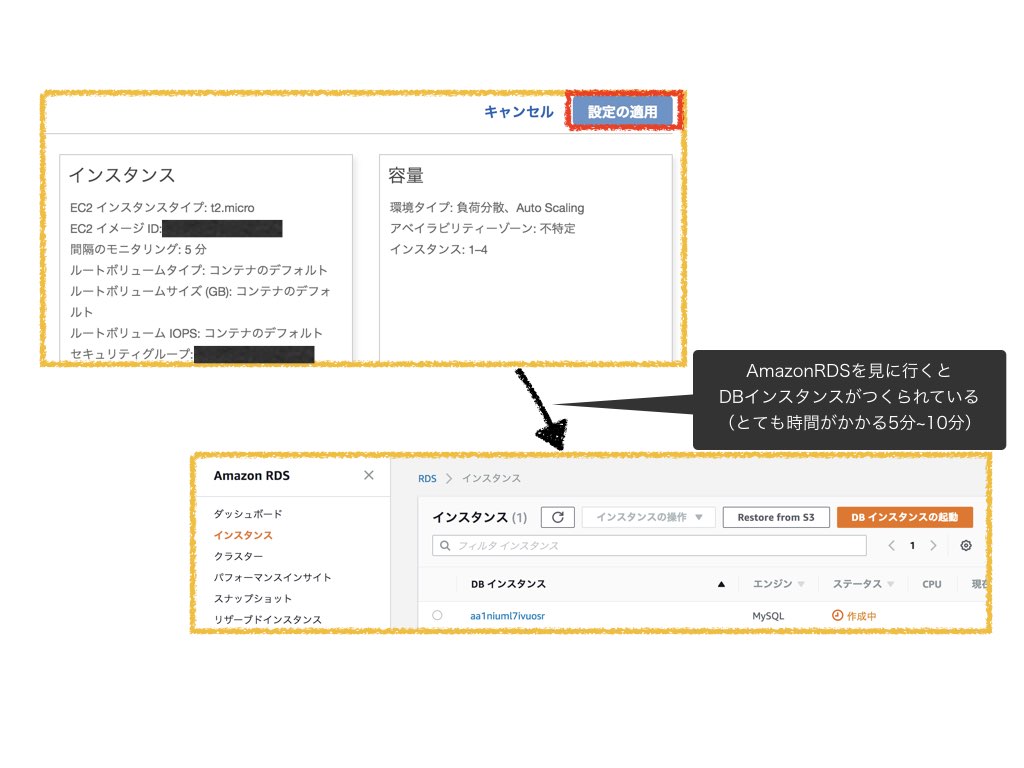Close the Amazon RDS sidebar with the X
The height and width of the screenshot is (768, 1024).
point(369,475)
